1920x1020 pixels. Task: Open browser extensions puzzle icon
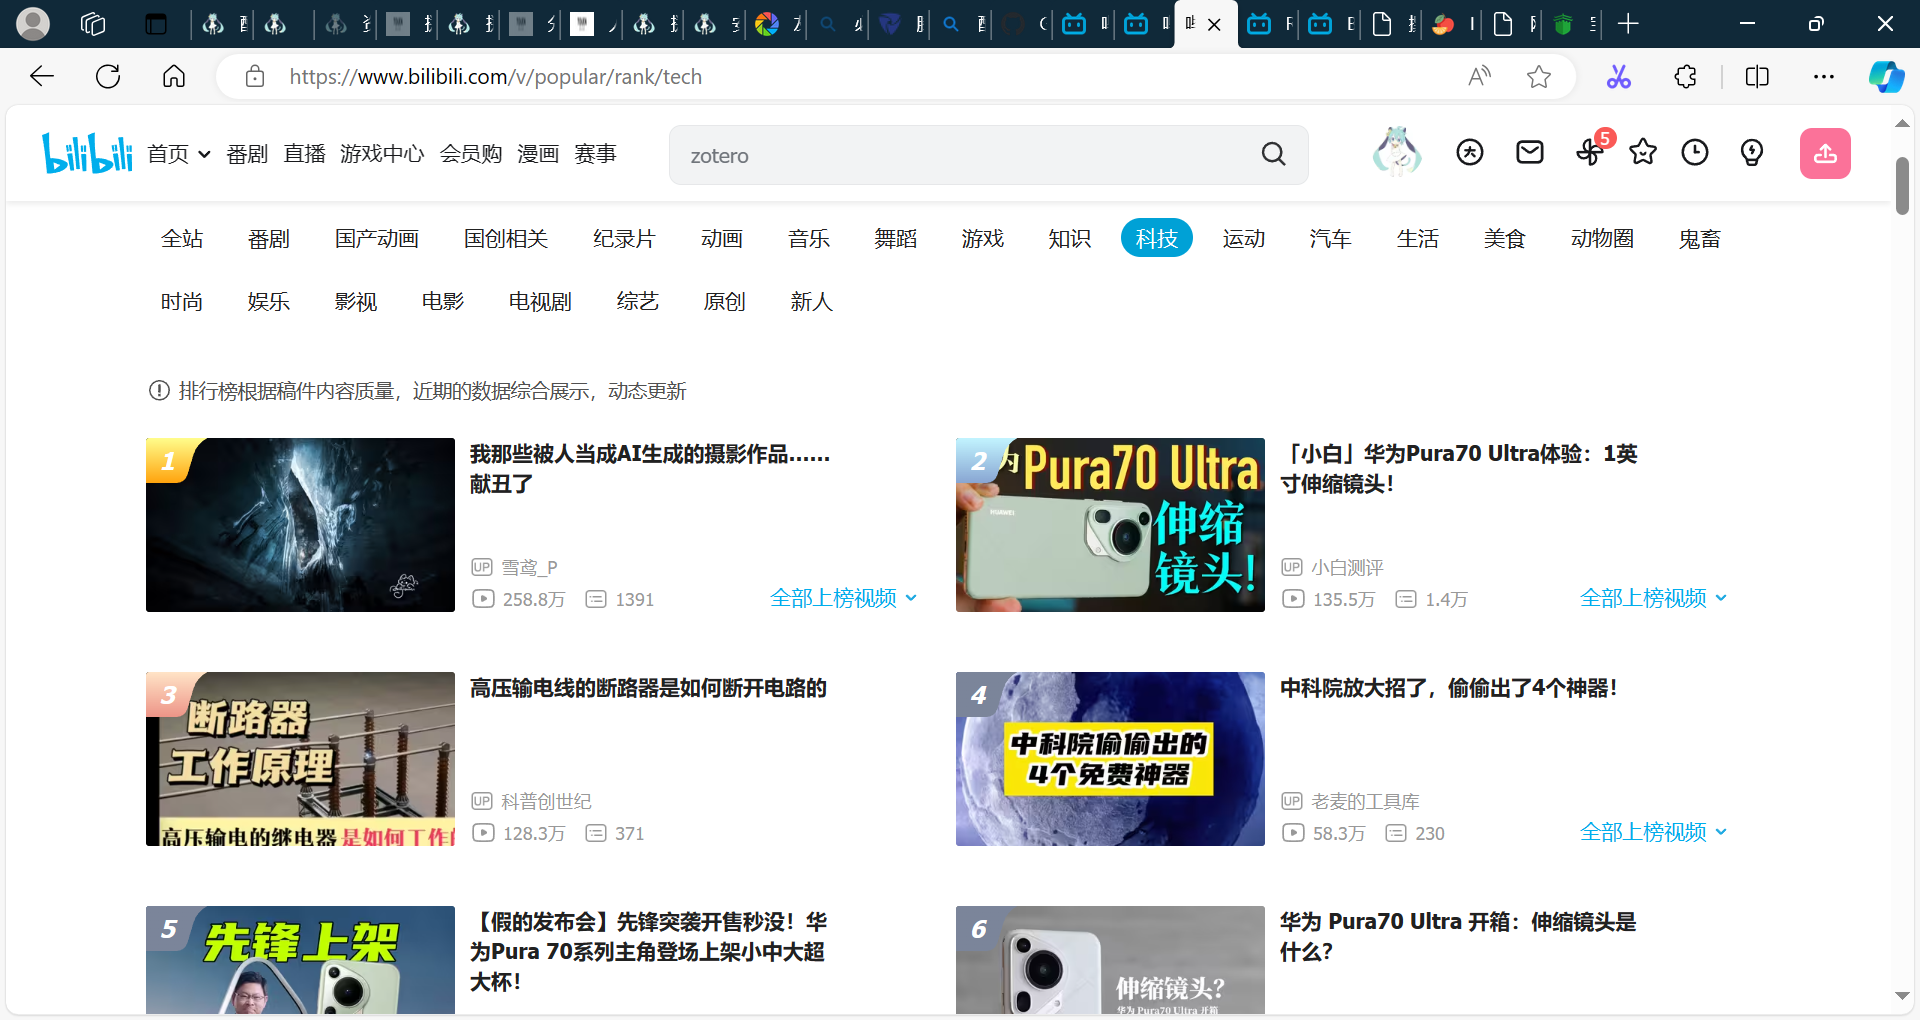[x=1685, y=76]
